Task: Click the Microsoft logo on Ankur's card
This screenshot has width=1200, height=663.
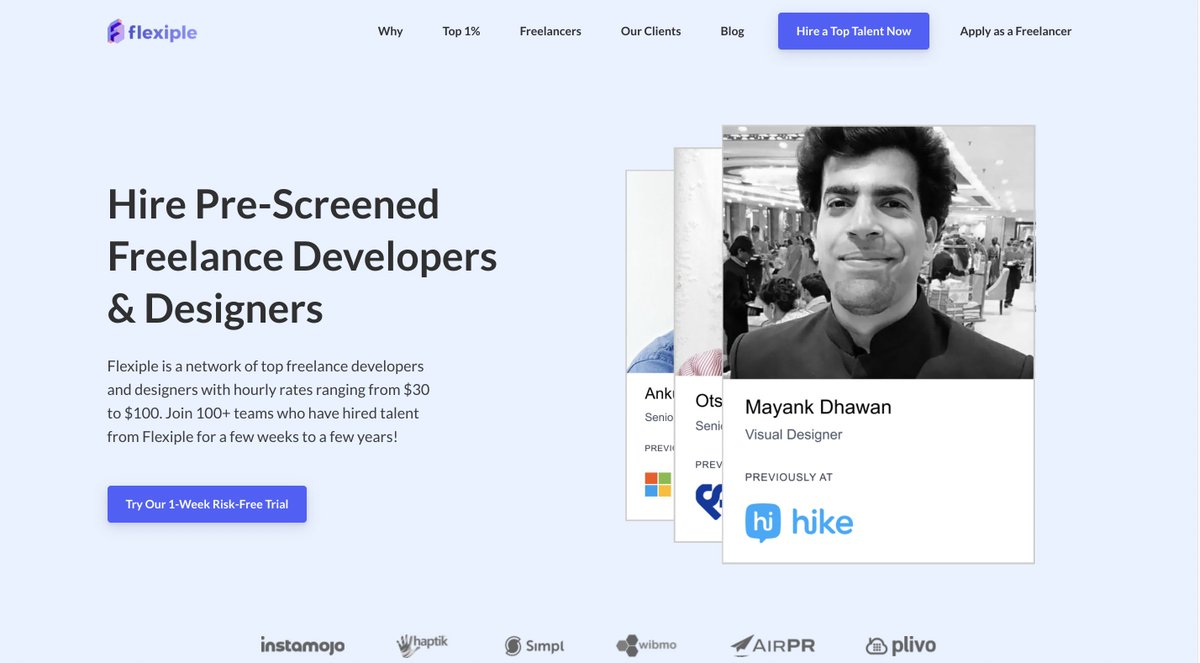Action: (658, 485)
